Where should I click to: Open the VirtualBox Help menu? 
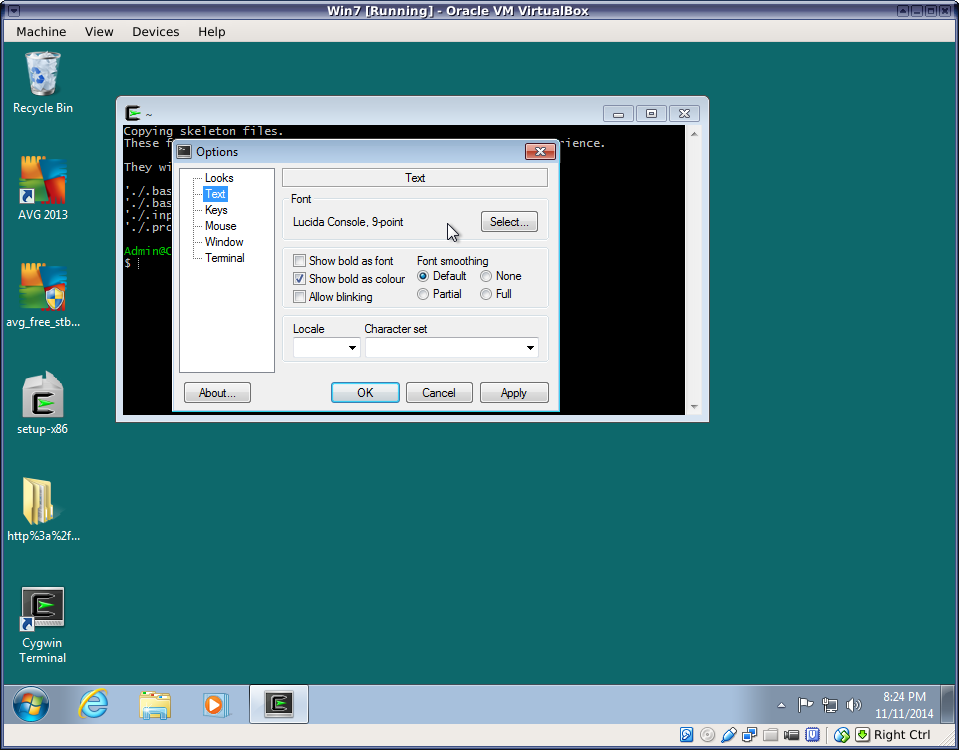click(x=212, y=32)
